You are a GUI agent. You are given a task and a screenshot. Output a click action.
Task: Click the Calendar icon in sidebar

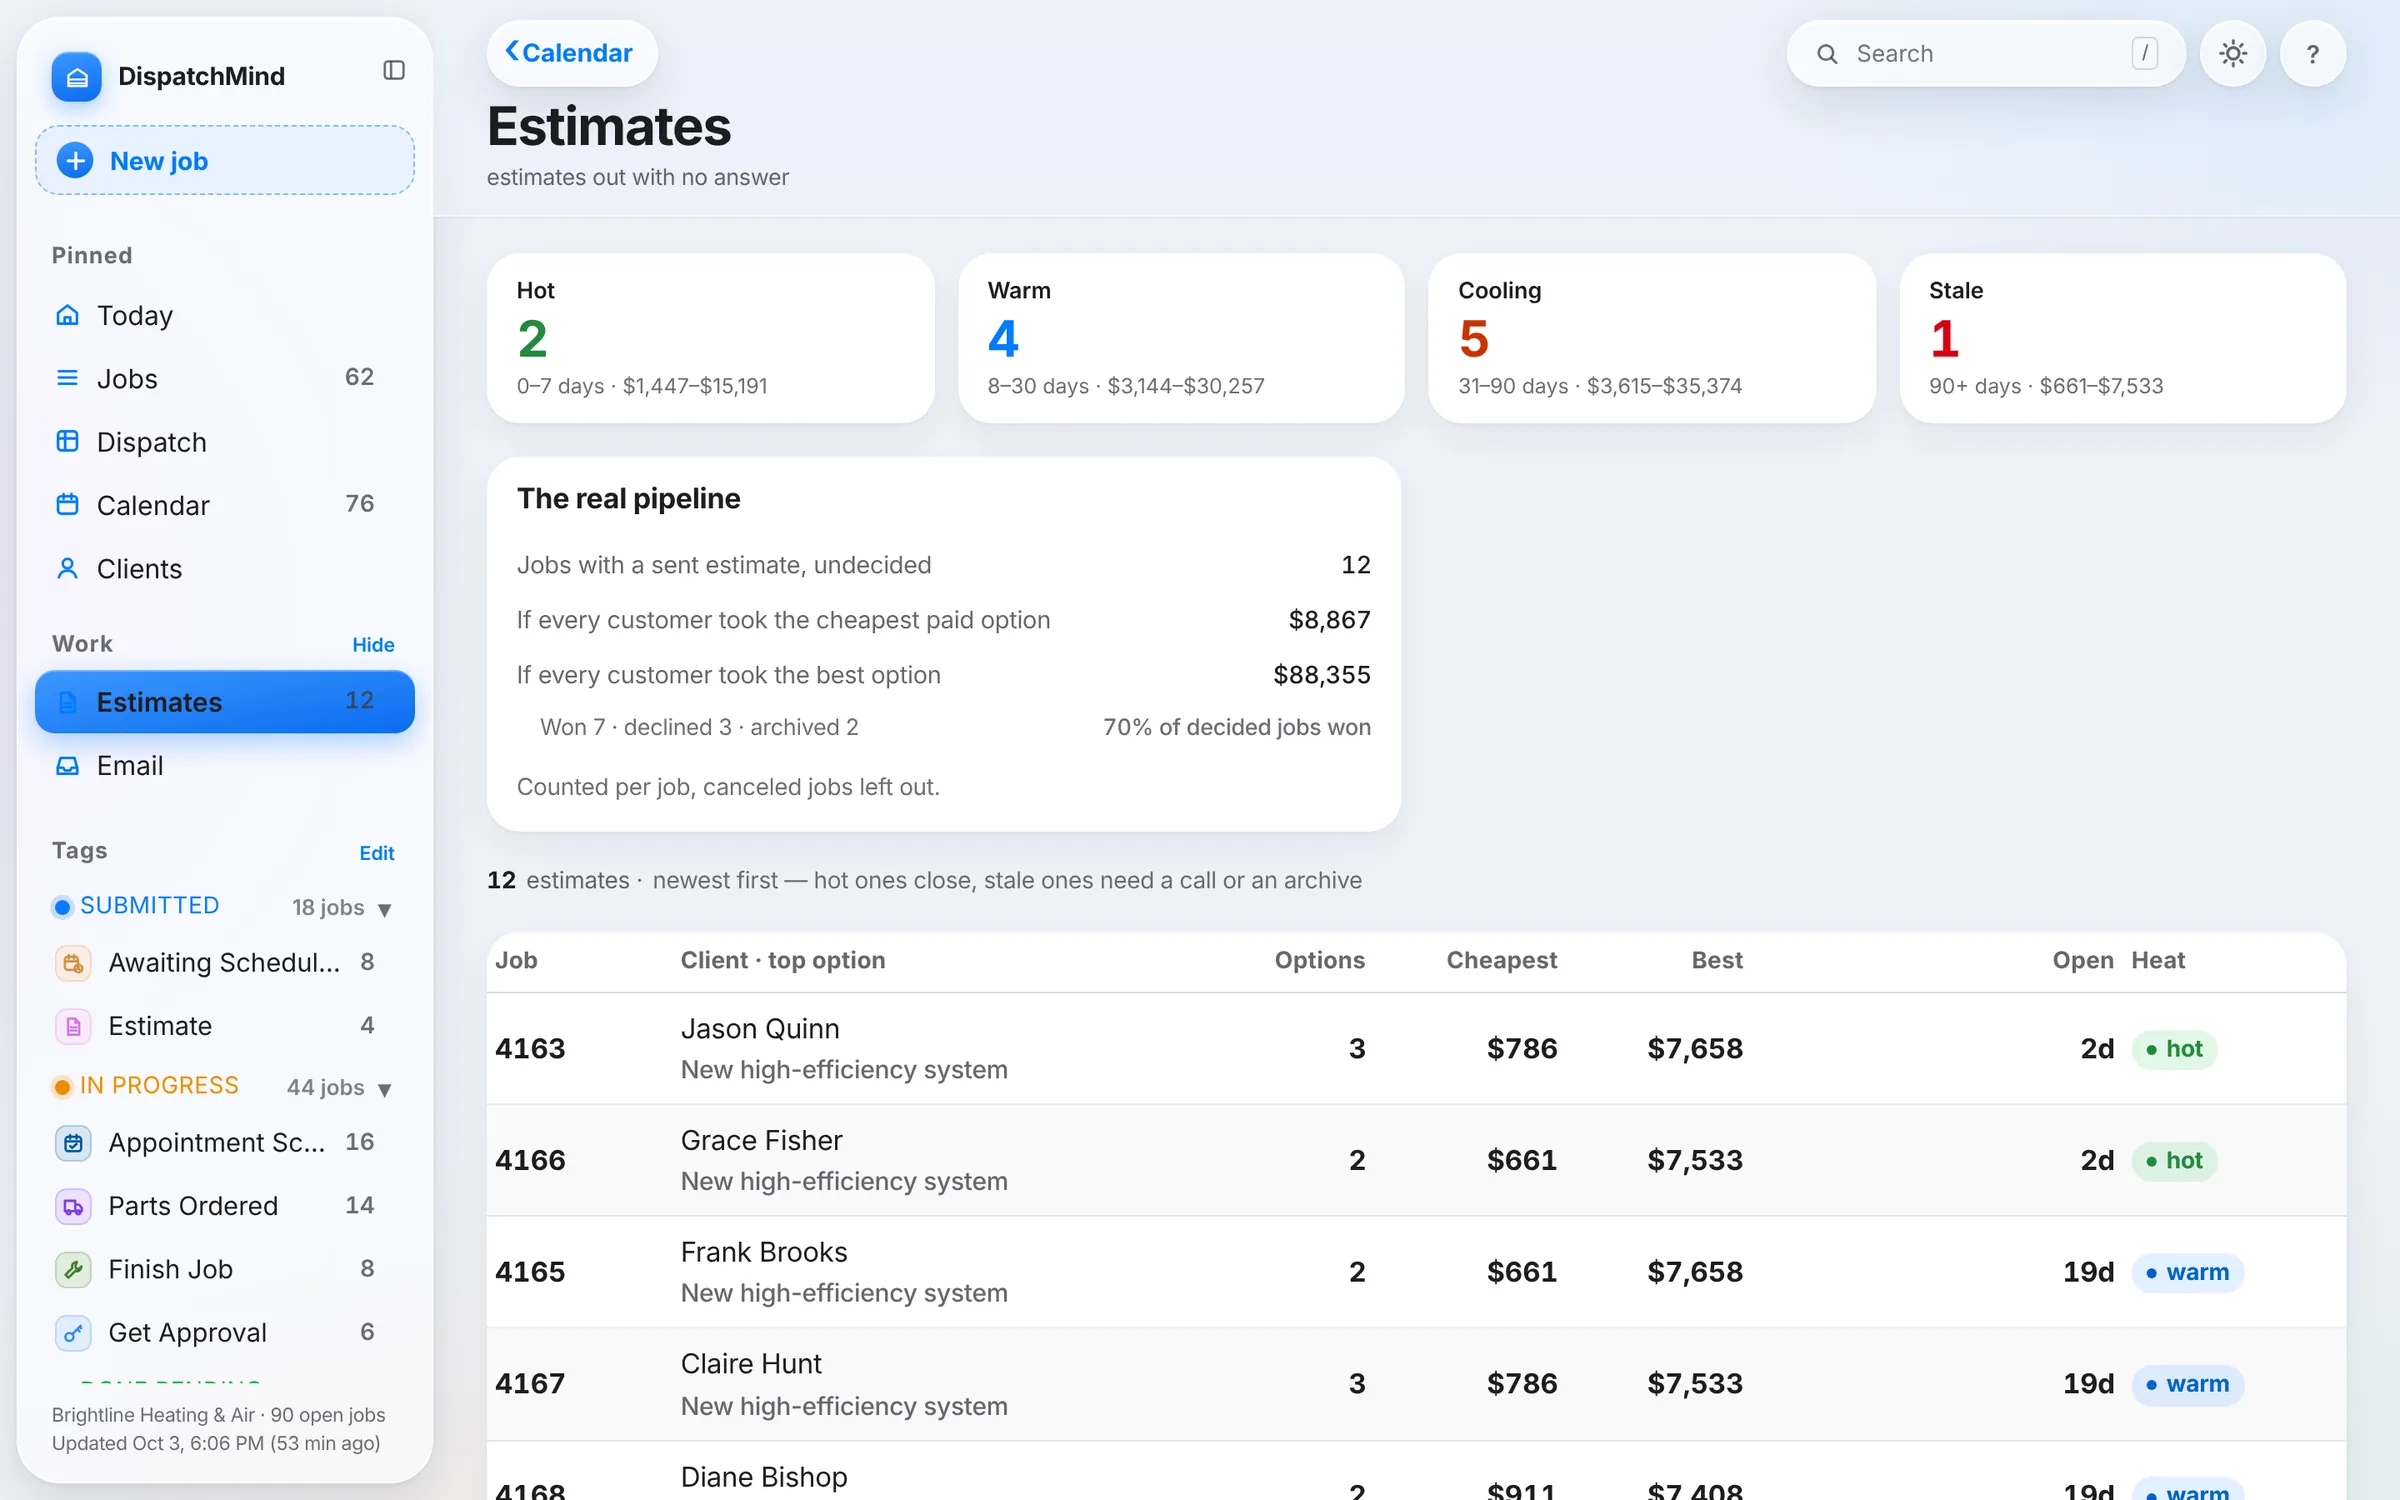point(67,505)
